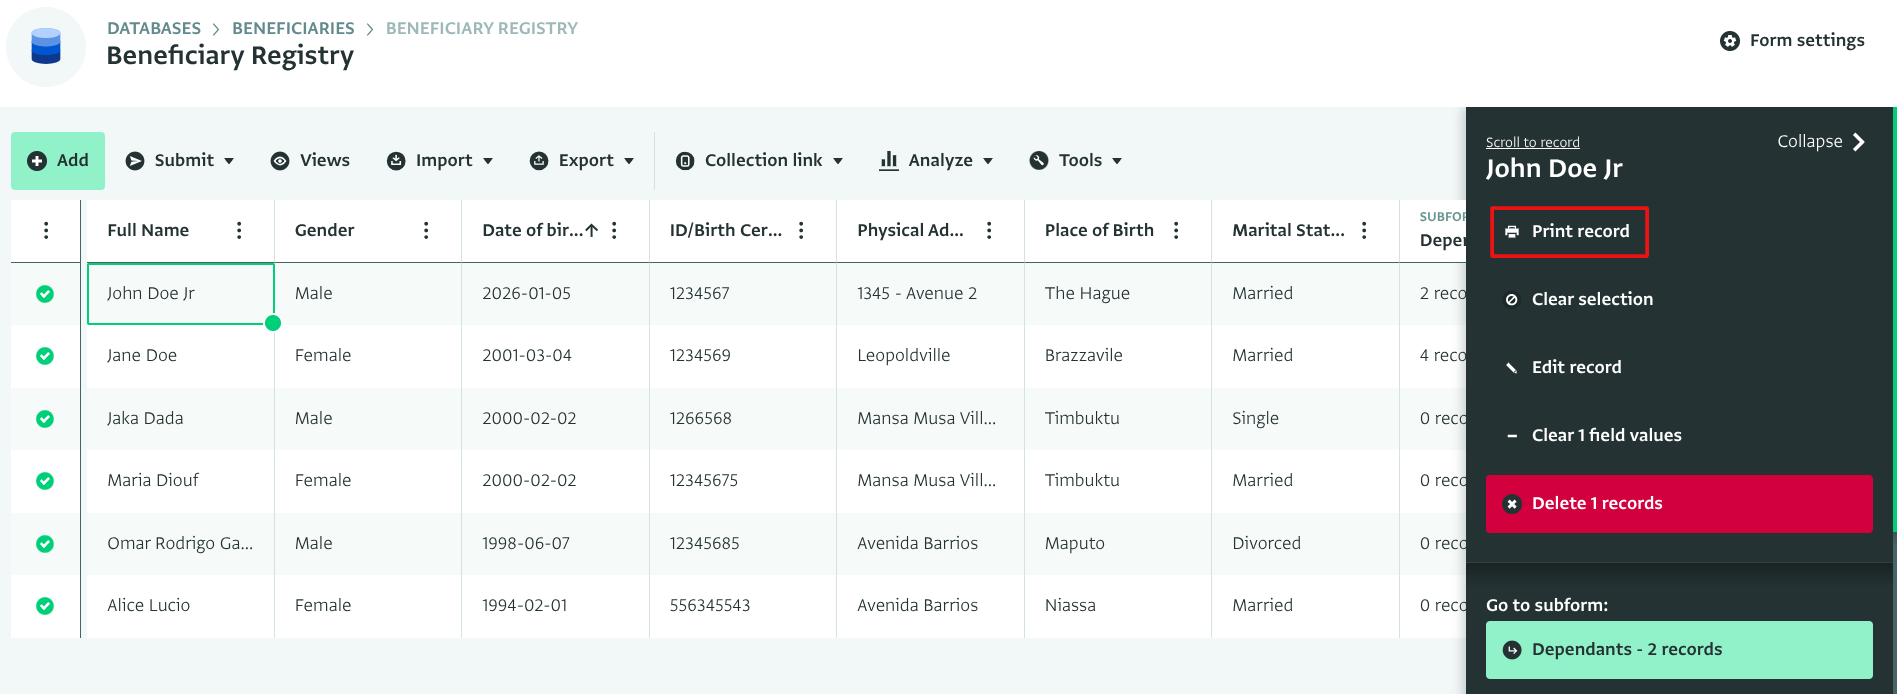Viewport: 1897px width, 694px height.
Task: Select Edit record in side panel
Action: pos(1576,367)
